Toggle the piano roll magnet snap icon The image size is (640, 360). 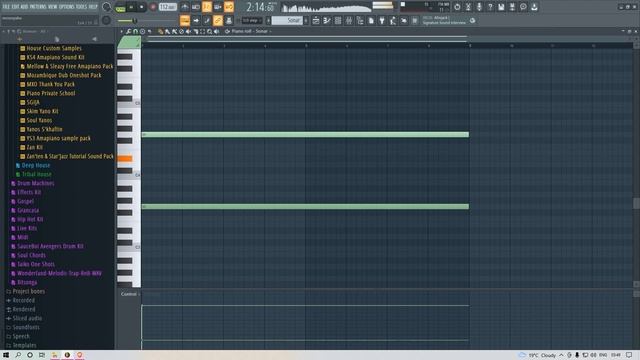[x=135, y=31]
